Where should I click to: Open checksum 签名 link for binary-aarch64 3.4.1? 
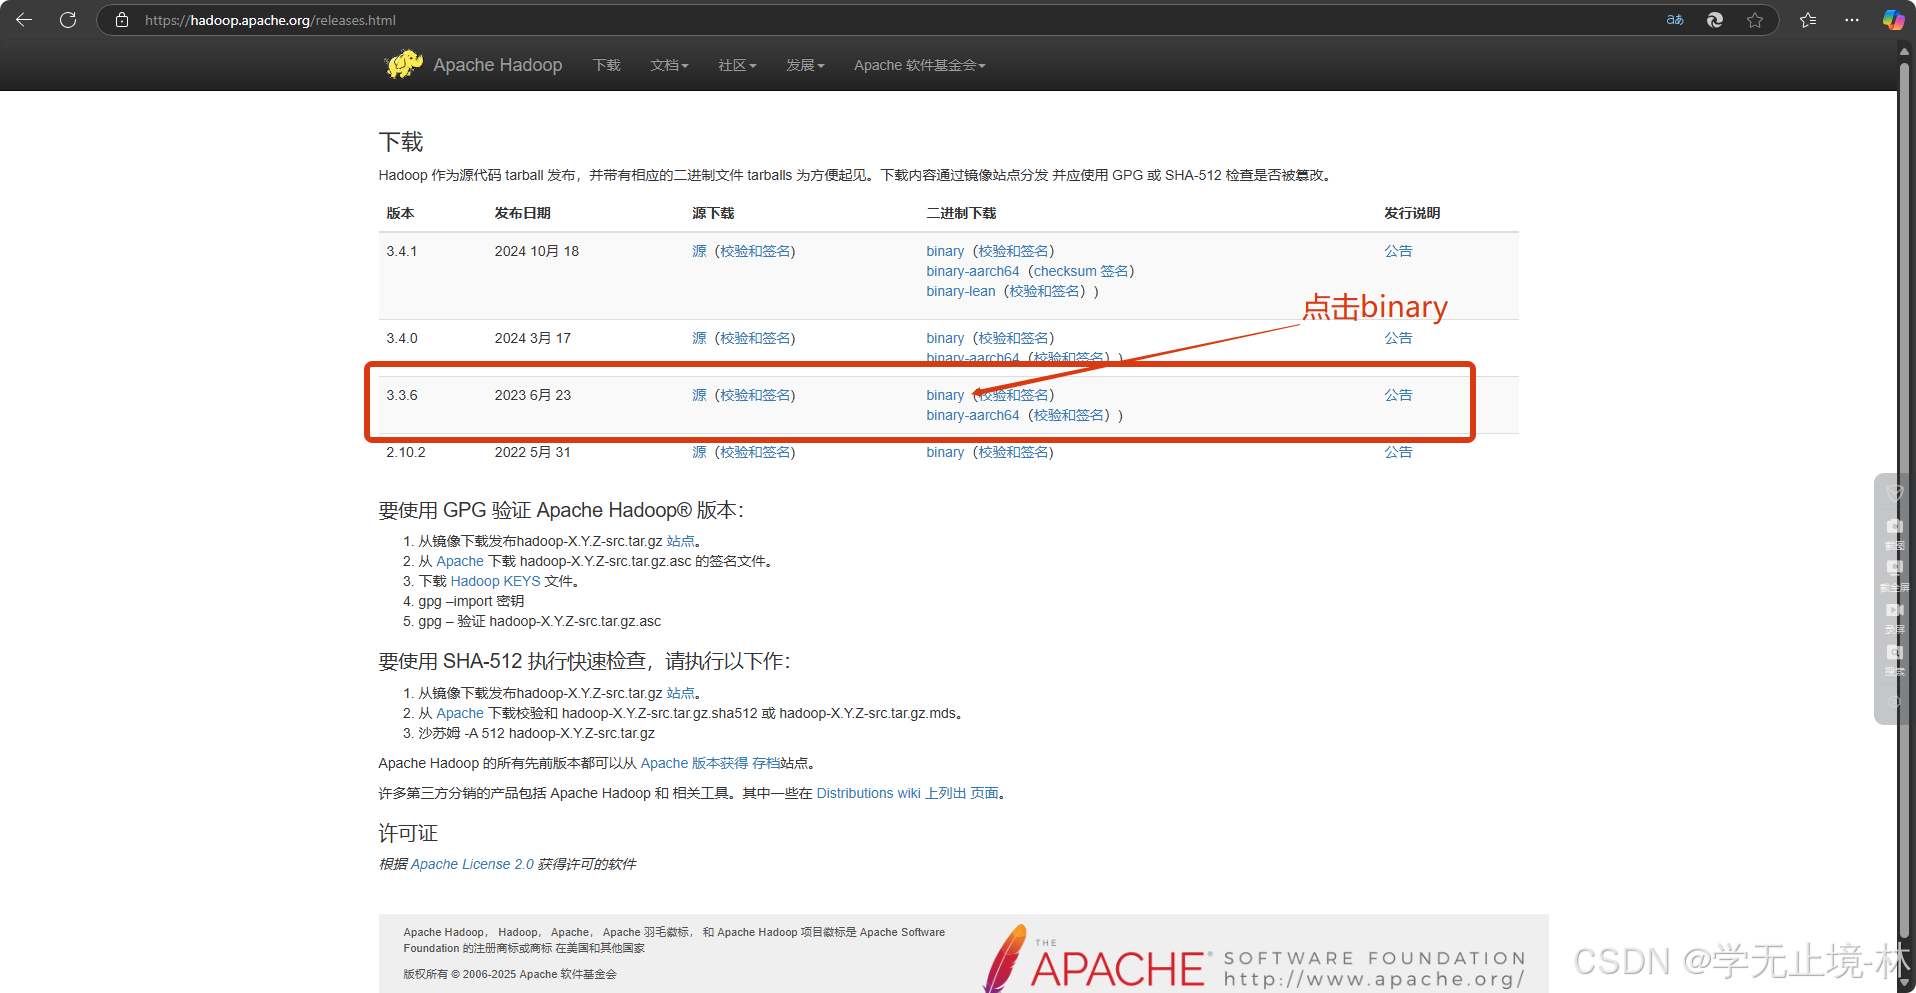click(1081, 271)
